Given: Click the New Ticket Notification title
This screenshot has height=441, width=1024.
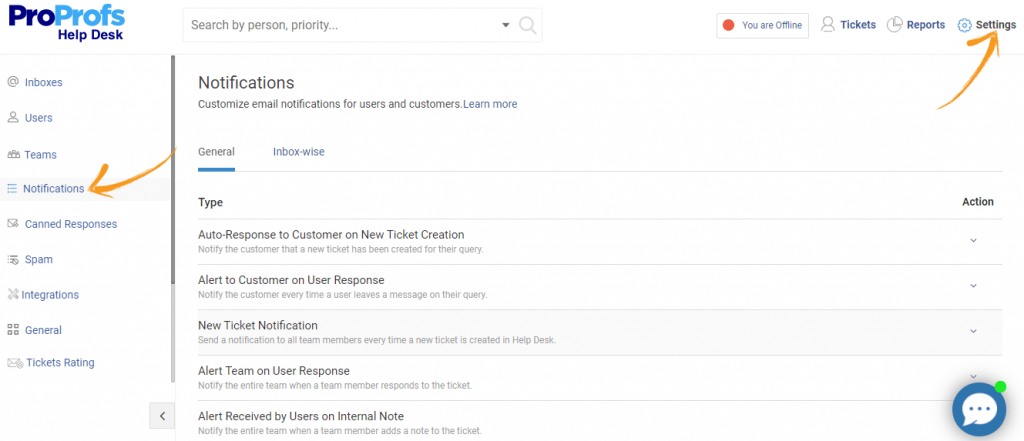Looking at the screenshot, I should click(x=258, y=325).
